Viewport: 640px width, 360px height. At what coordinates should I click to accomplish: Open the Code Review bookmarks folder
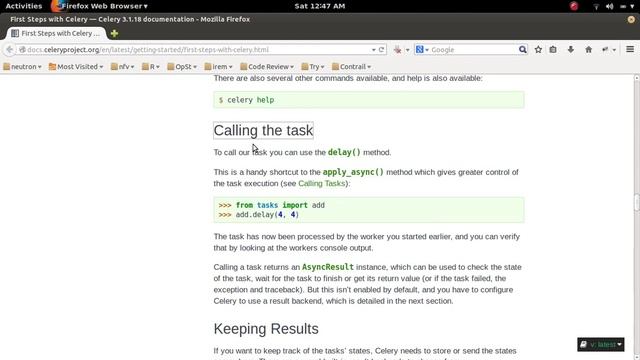pyautogui.click(x=267, y=67)
